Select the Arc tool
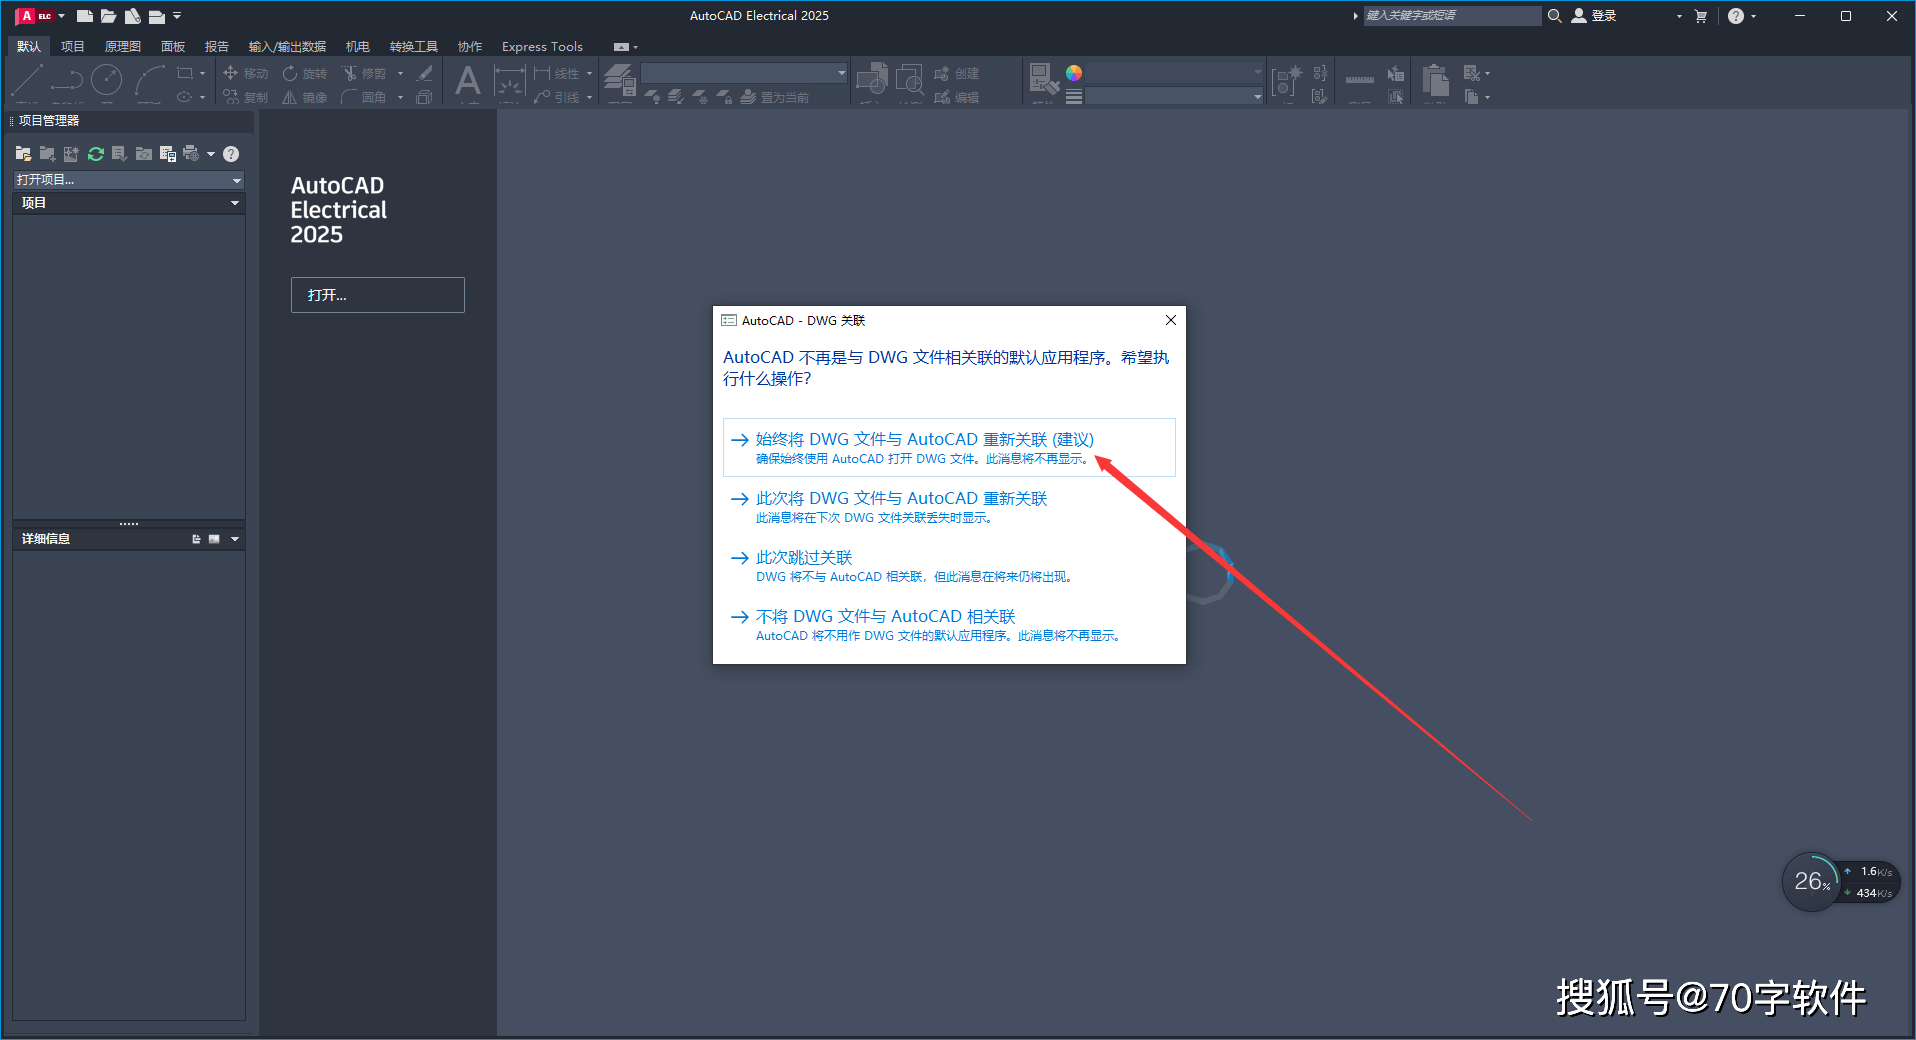 [149, 80]
